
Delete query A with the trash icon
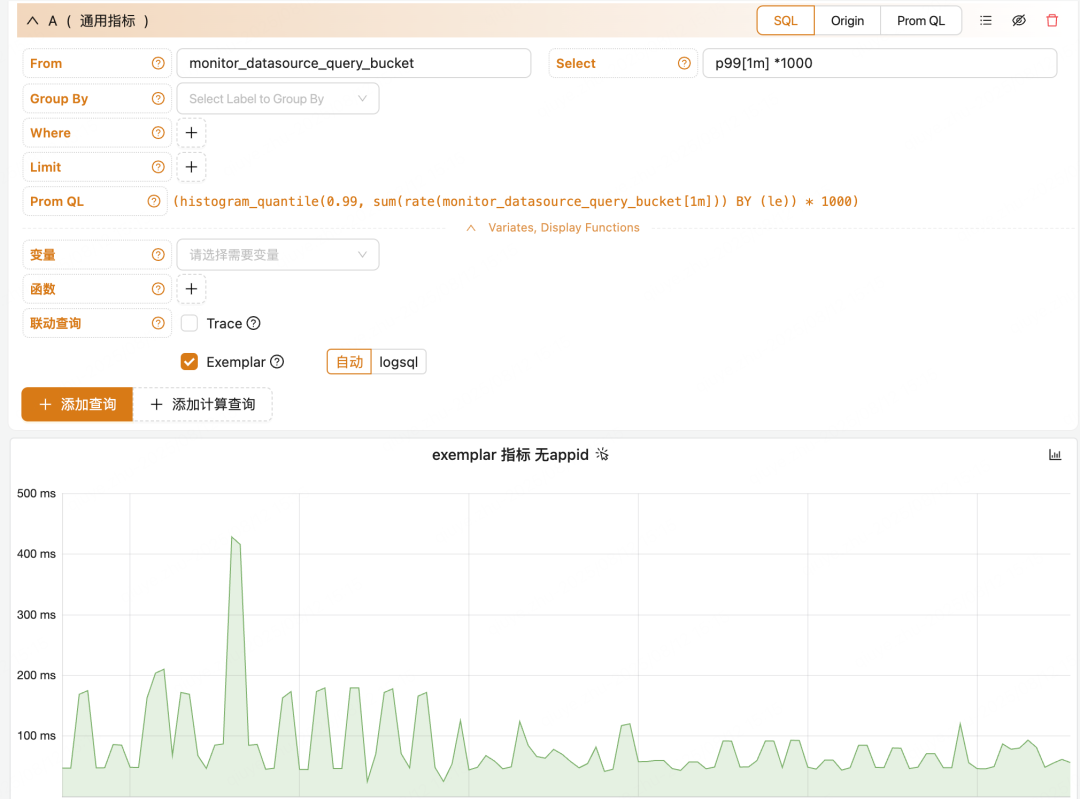1052,21
